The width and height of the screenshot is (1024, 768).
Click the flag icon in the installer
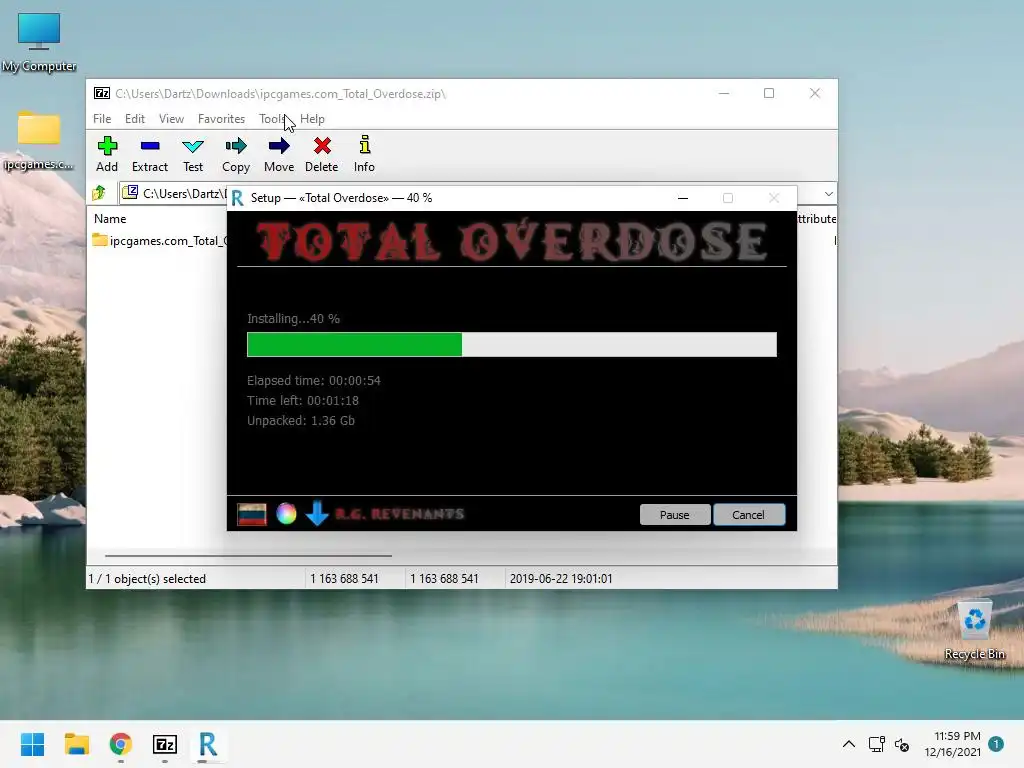(251, 514)
